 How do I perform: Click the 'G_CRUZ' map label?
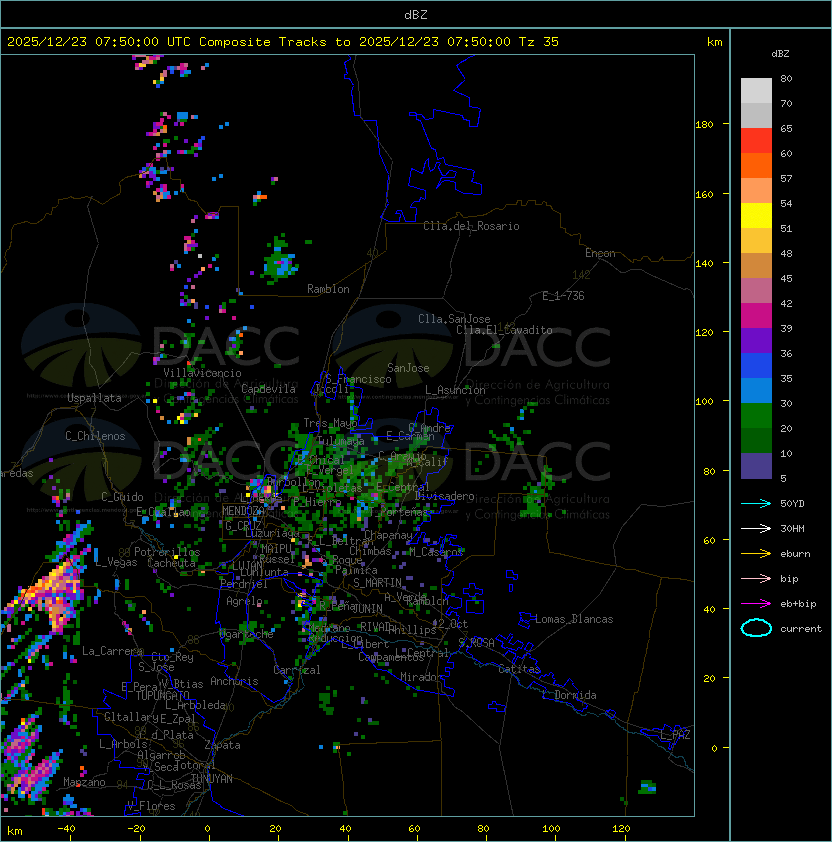coord(243,526)
